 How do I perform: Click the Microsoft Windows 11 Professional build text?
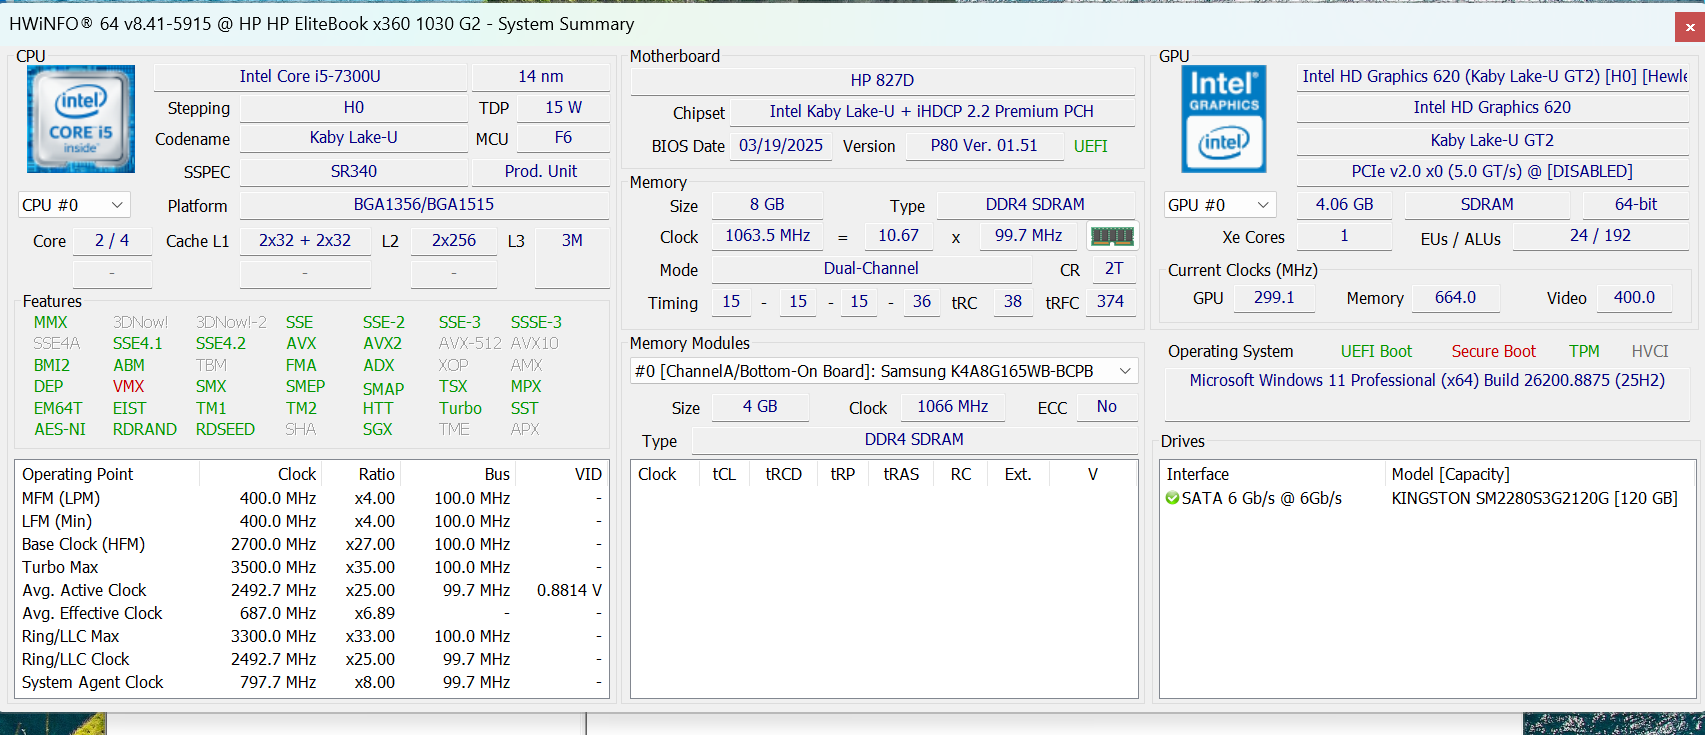coord(1427,381)
